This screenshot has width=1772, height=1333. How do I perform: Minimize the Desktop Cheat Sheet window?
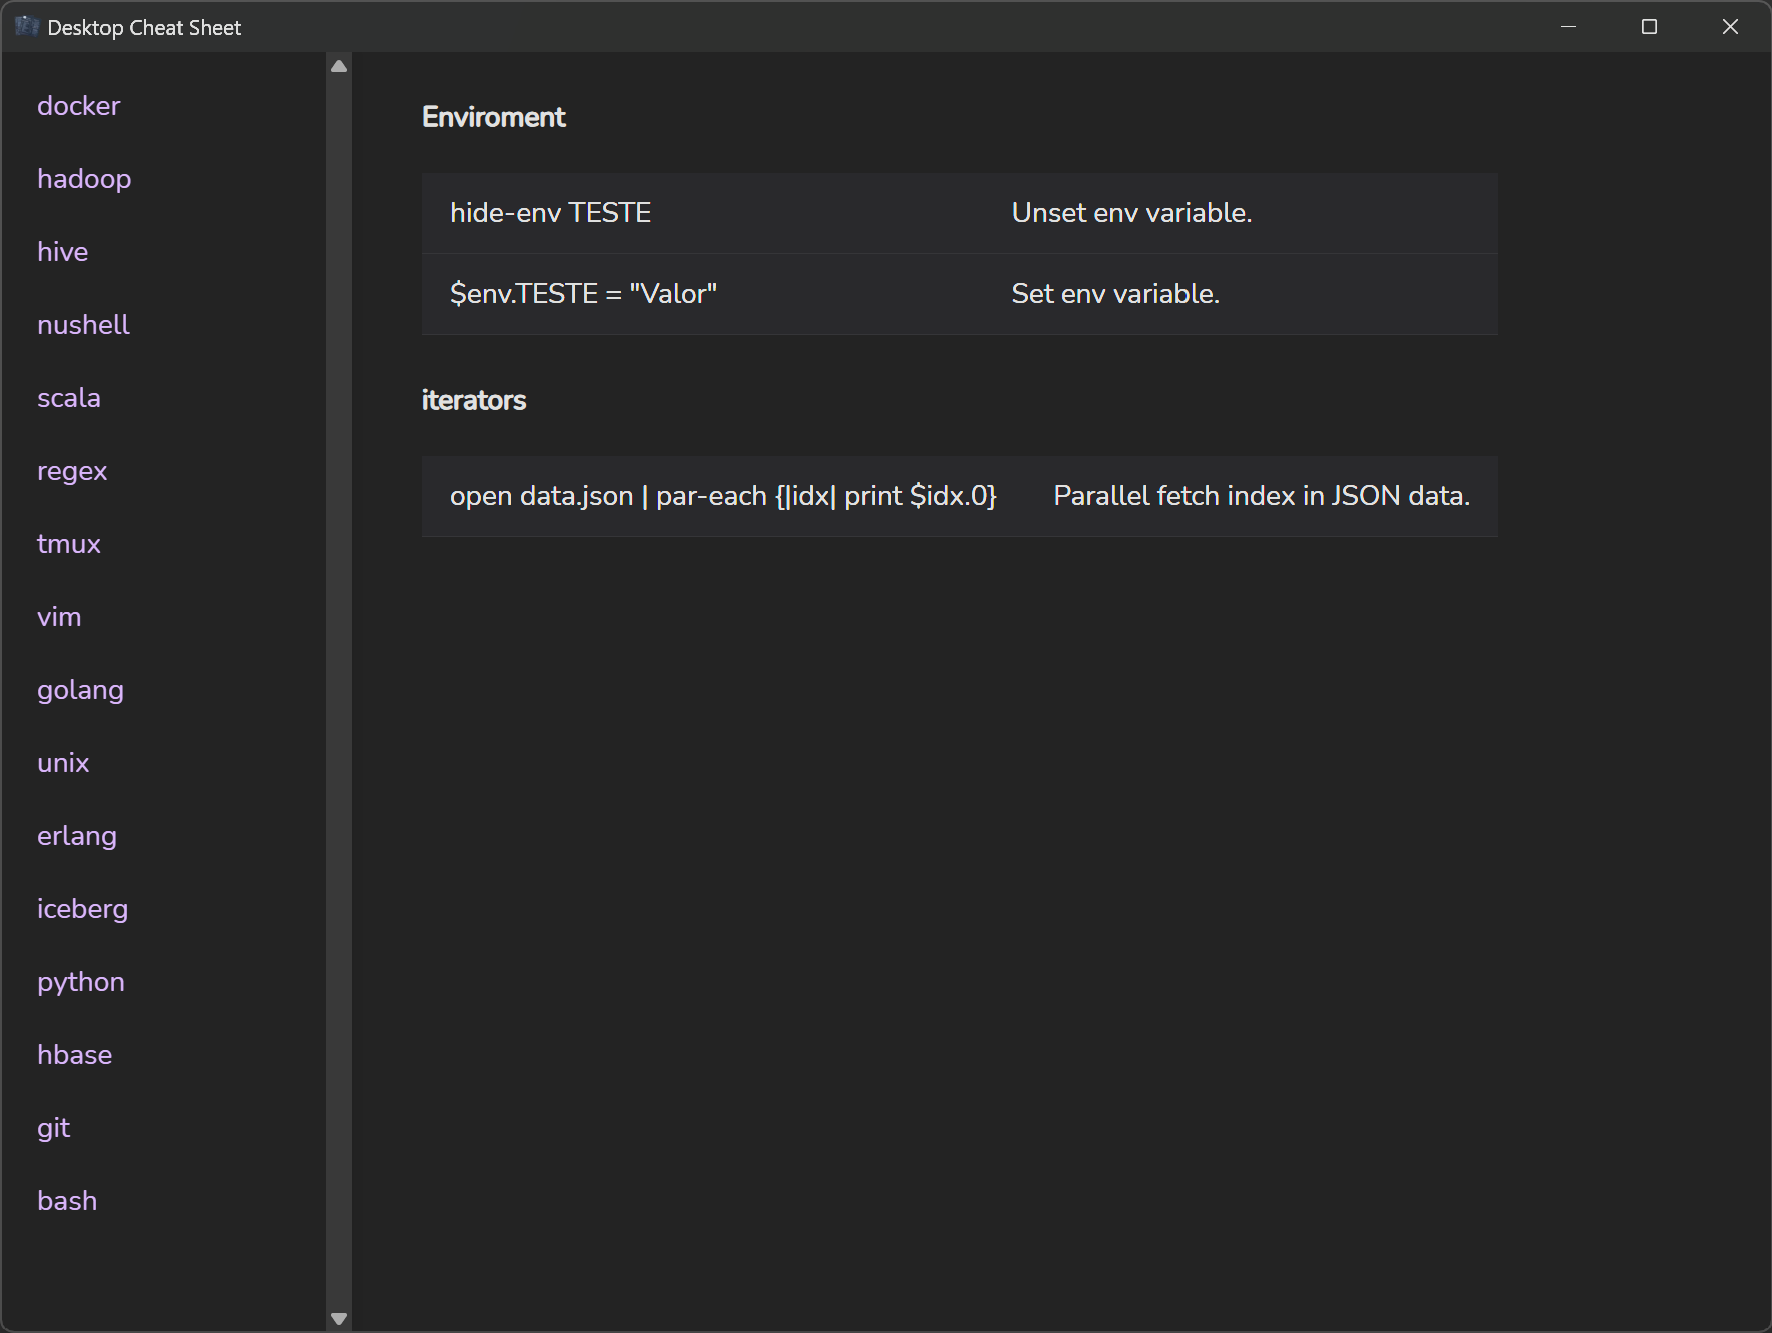click(1568, 27)
